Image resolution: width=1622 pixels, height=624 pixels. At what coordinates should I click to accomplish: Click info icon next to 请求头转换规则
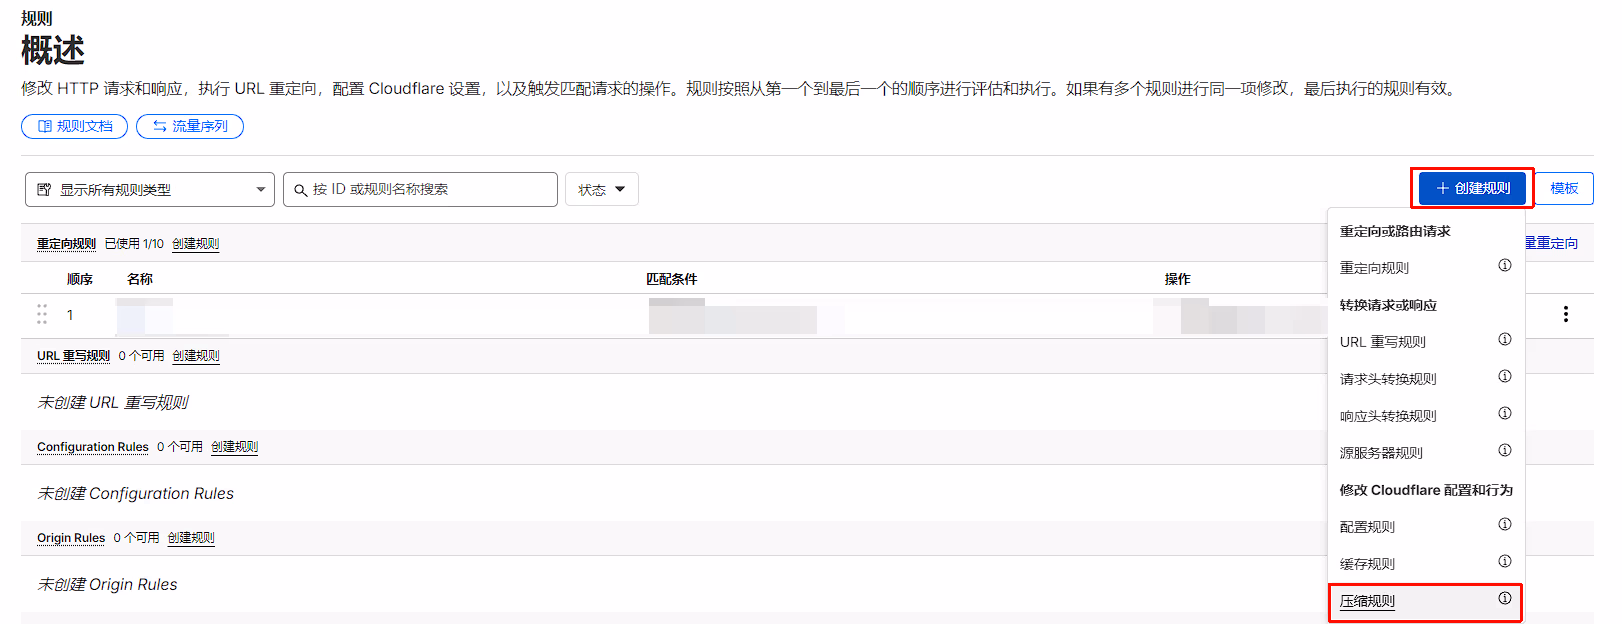pos(1504,376)
